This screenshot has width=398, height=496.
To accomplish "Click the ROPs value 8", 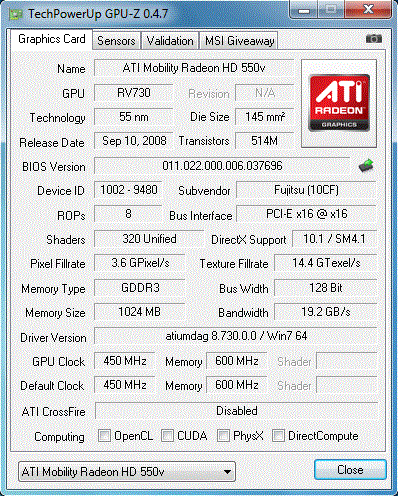I will 128,214.
